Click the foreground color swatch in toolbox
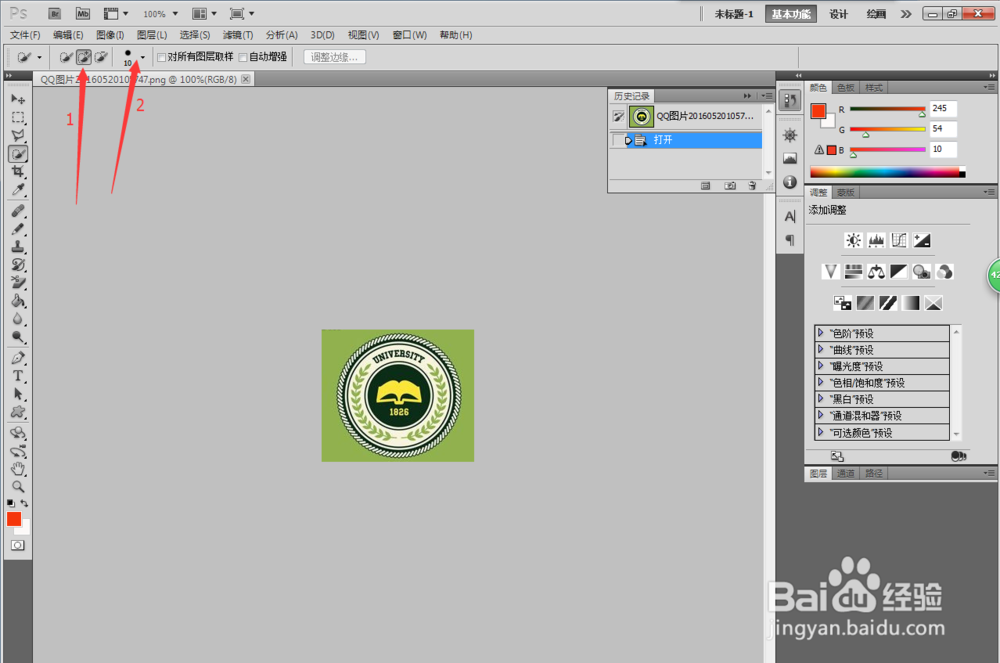Image resolution: width=1000 pixels, height=663 pixels. (x=13, y=519)
